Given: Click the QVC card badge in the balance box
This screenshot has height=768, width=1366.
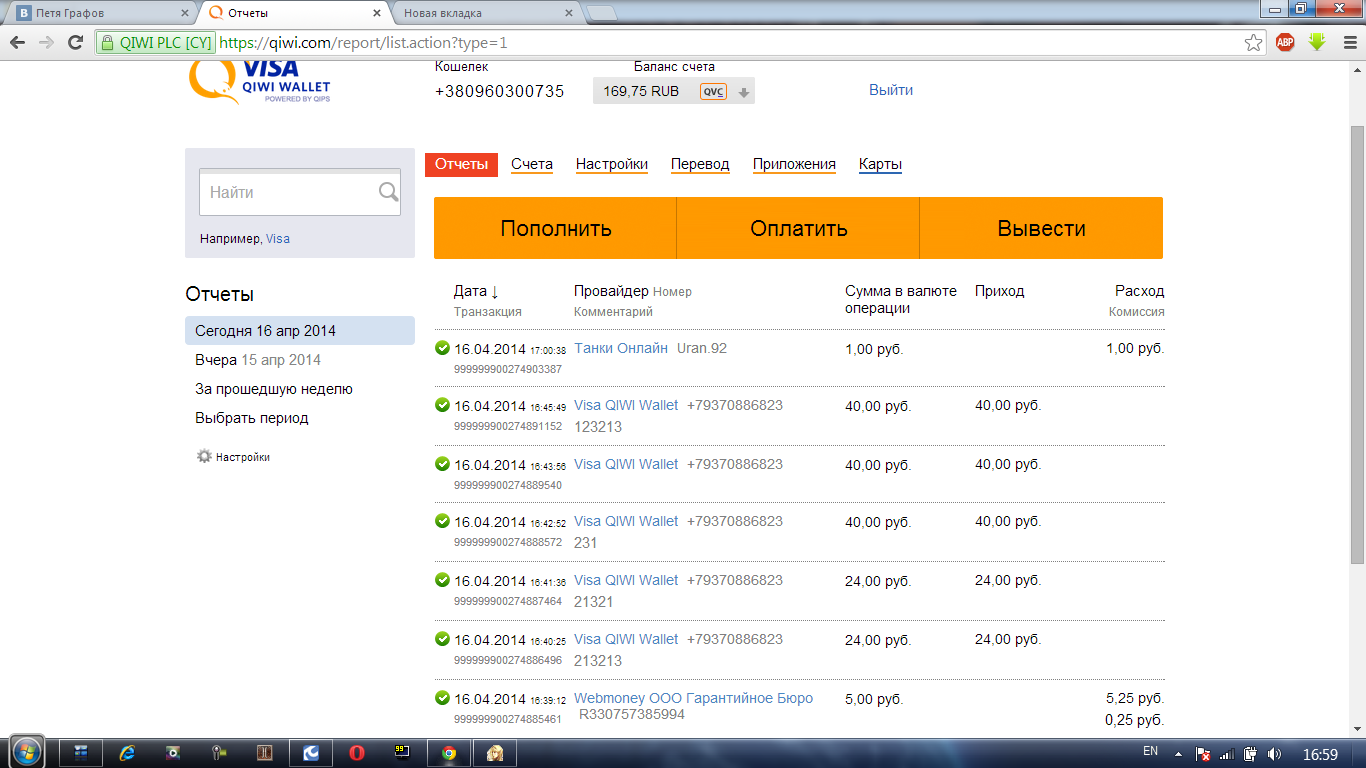Looking at the screenshot, I should [x=713, y=91].
